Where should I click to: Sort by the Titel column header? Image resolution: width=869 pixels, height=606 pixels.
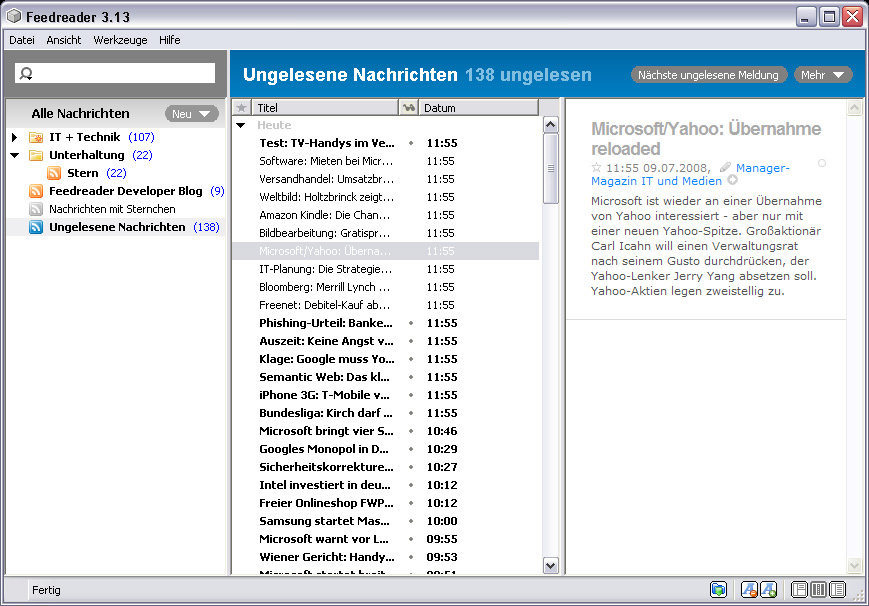tap(325, 108)
